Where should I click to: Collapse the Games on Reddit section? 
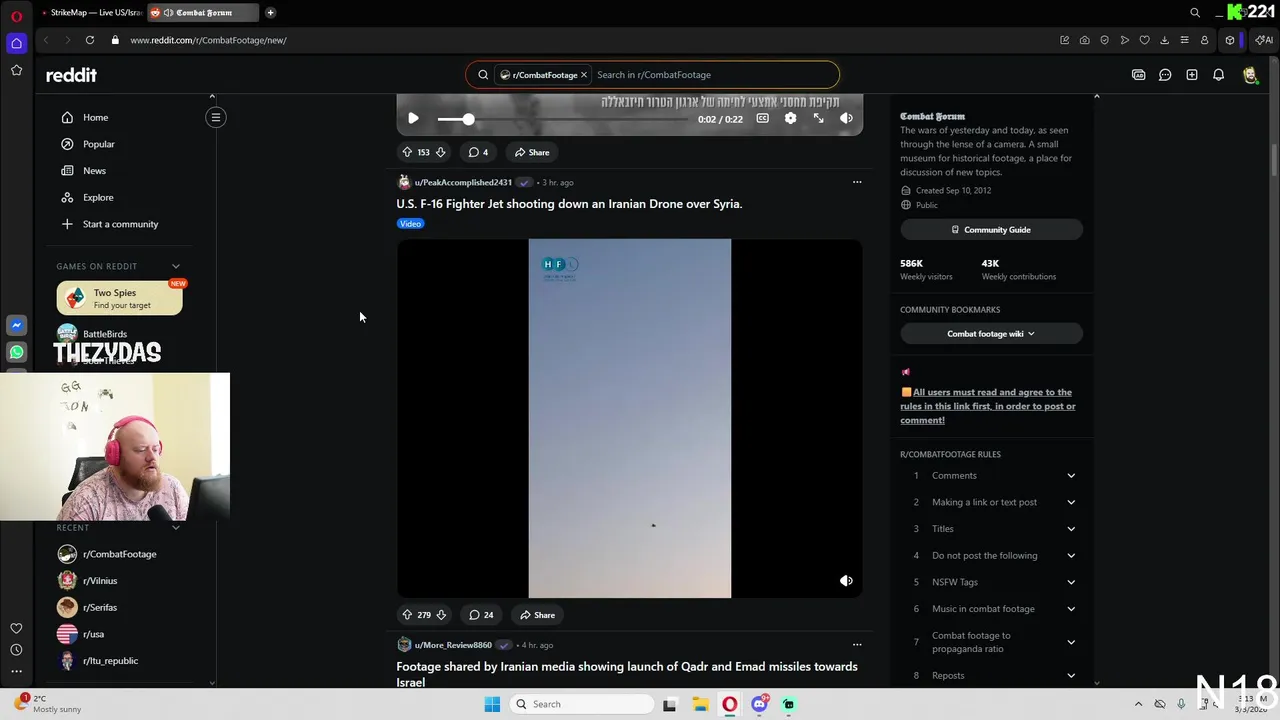176,266
